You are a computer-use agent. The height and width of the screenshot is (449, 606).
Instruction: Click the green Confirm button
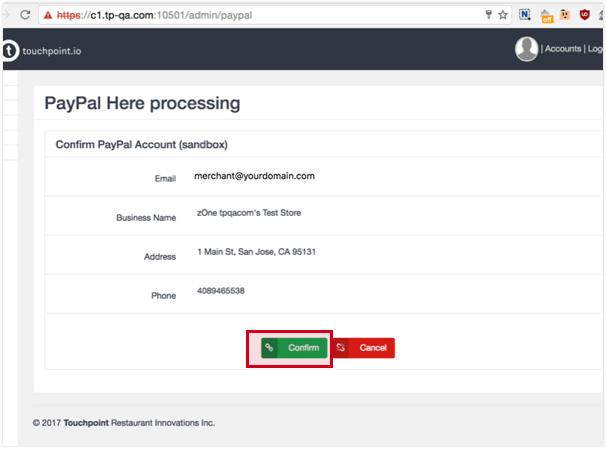tap(294, 348)
